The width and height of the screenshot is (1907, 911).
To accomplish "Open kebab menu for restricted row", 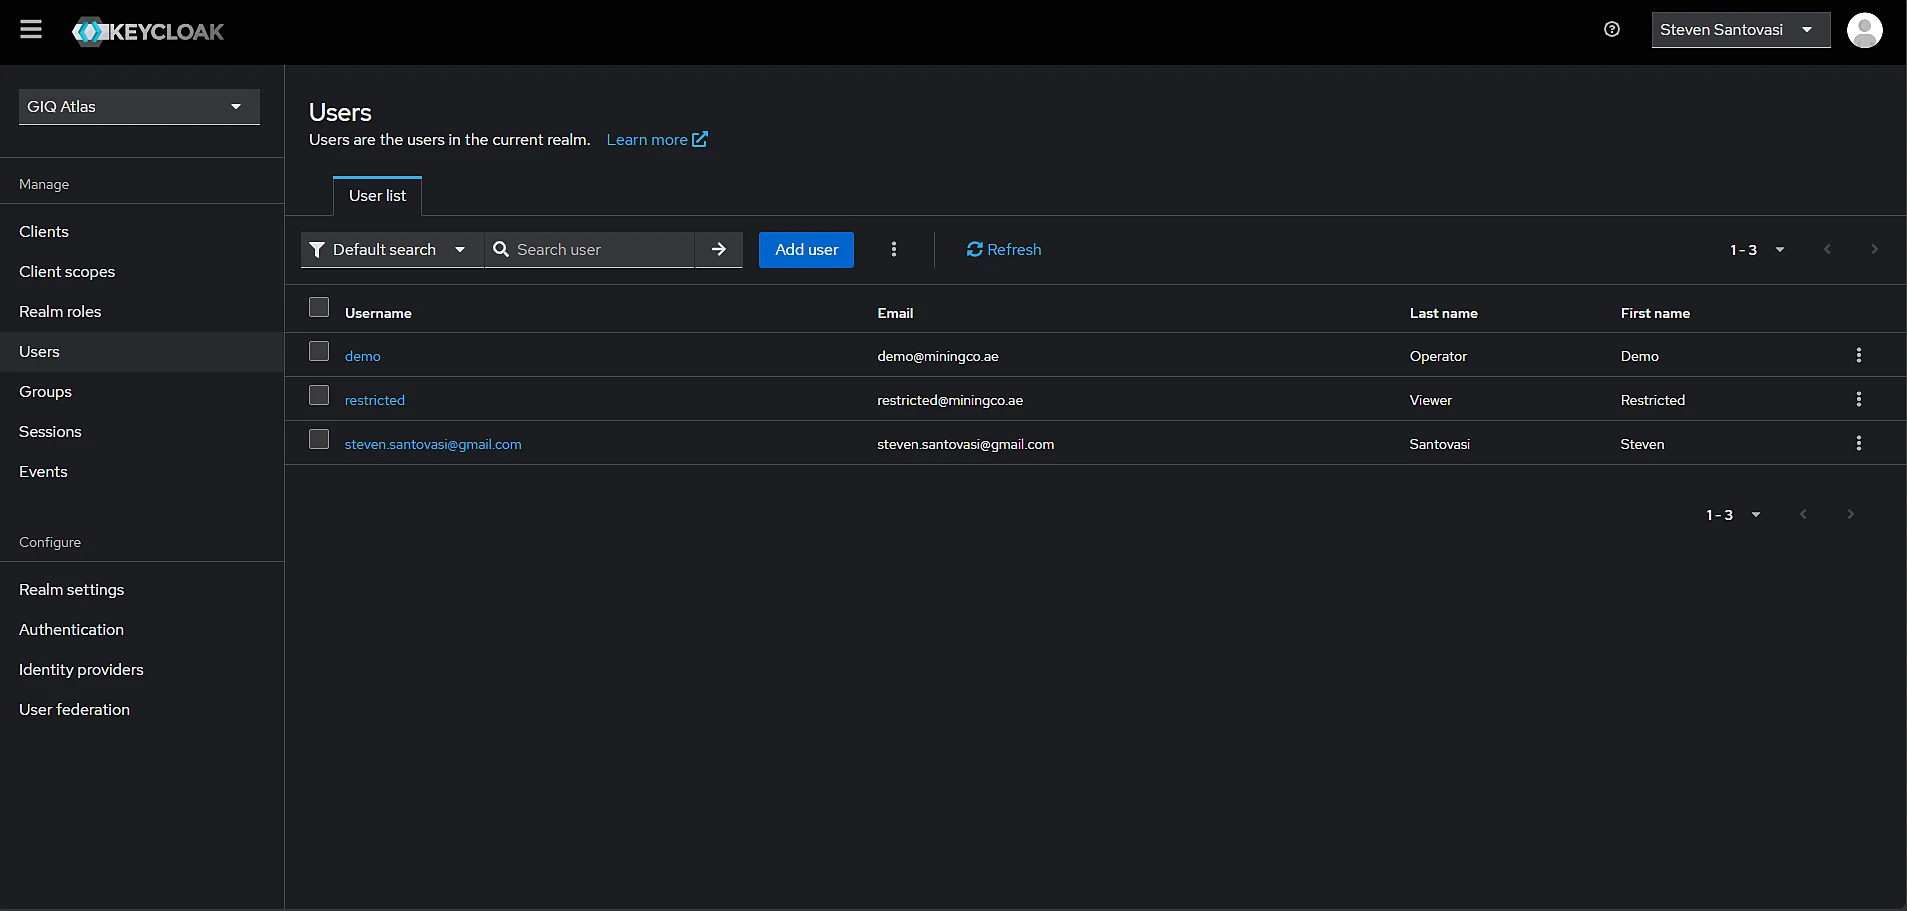I will click(1859, 399).
